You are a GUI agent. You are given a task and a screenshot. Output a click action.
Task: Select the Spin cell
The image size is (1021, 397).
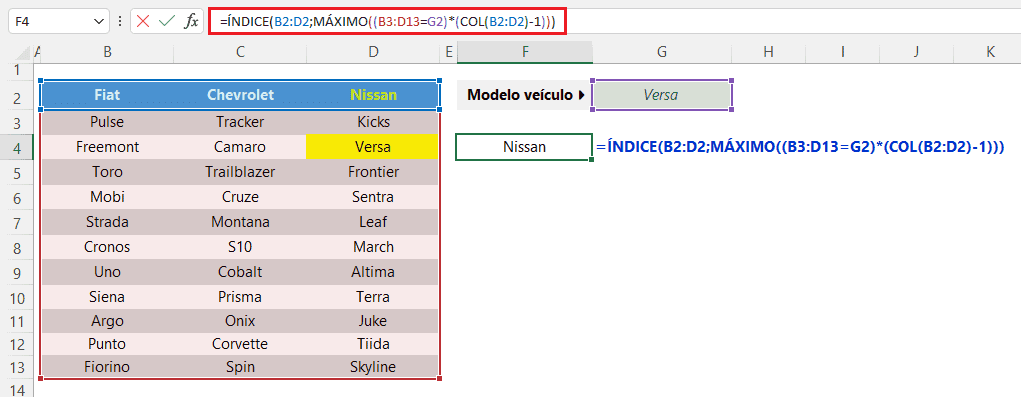click(x=240, y=366)
